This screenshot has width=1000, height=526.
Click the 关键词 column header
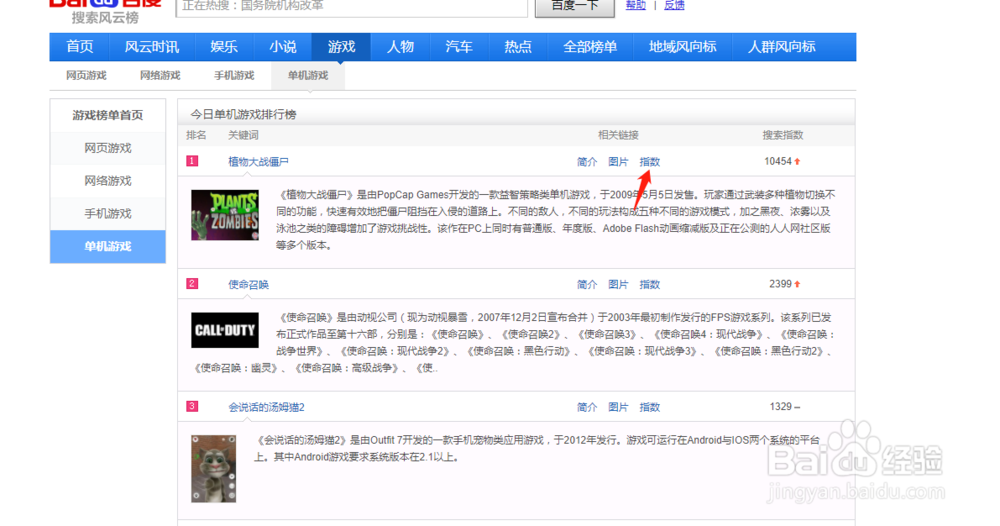[x=243, y=135]
